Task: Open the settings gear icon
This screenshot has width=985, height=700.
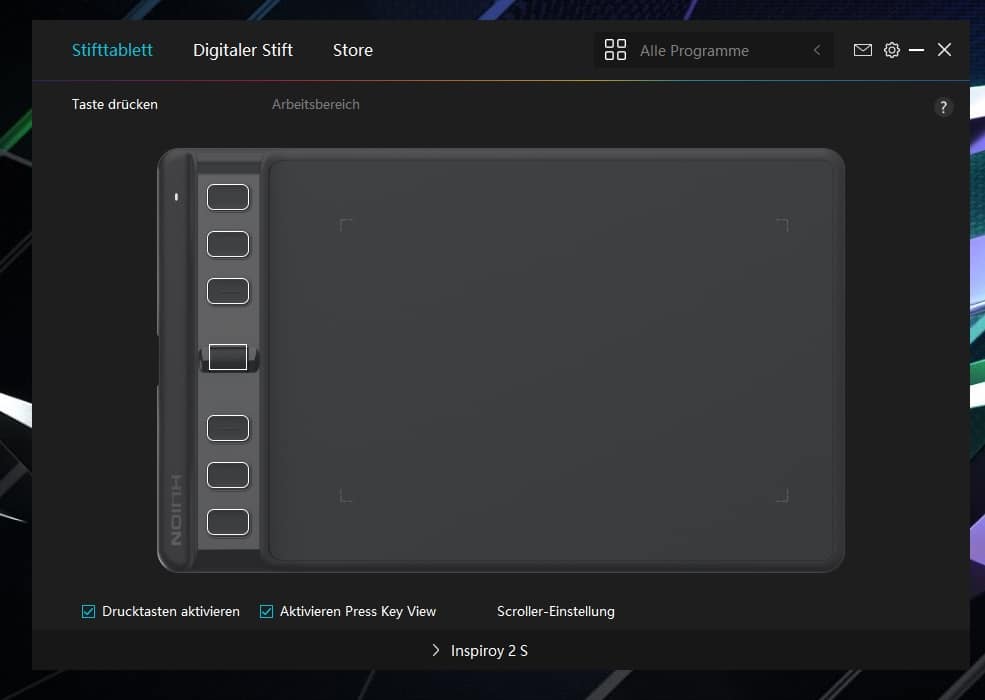Action: click(x=892, y=49)
